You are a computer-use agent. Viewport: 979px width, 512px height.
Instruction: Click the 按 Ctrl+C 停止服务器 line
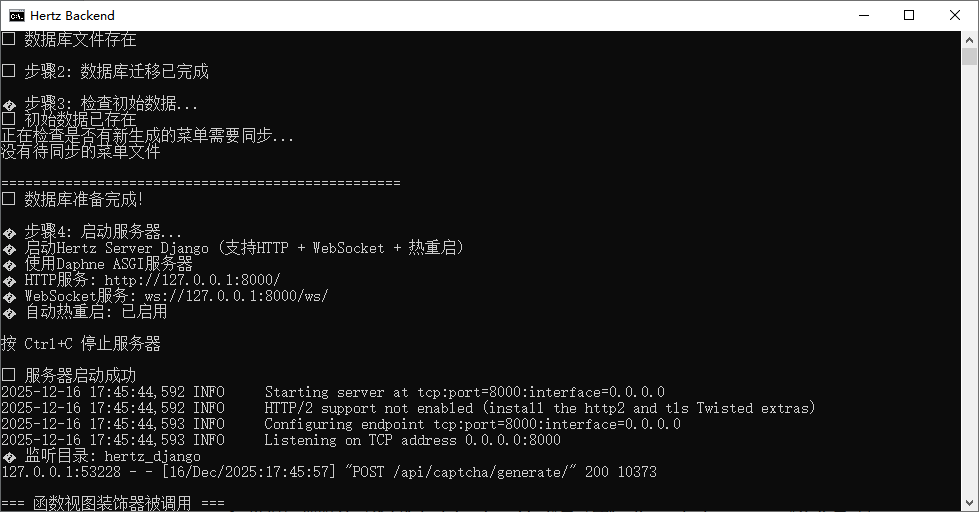[81, 344]
